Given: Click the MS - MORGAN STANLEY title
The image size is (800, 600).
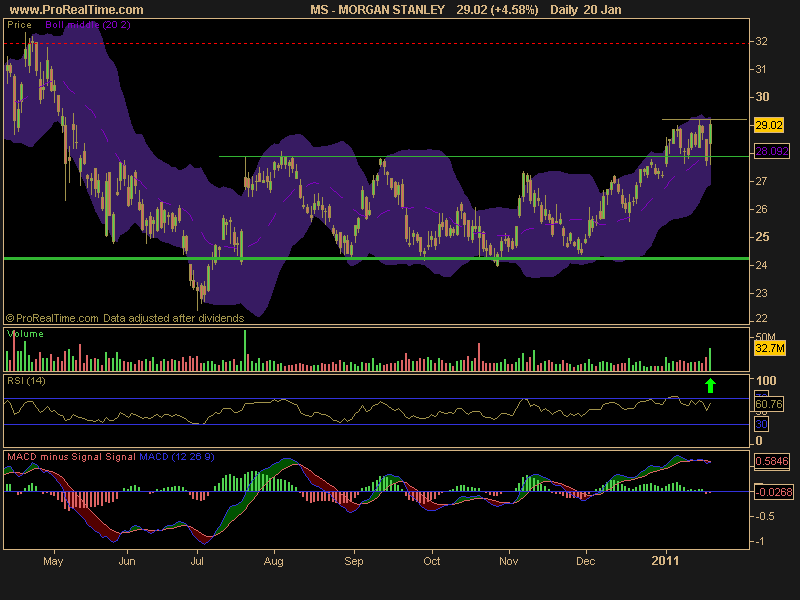Looking at the screenshot, I should 378,10.
